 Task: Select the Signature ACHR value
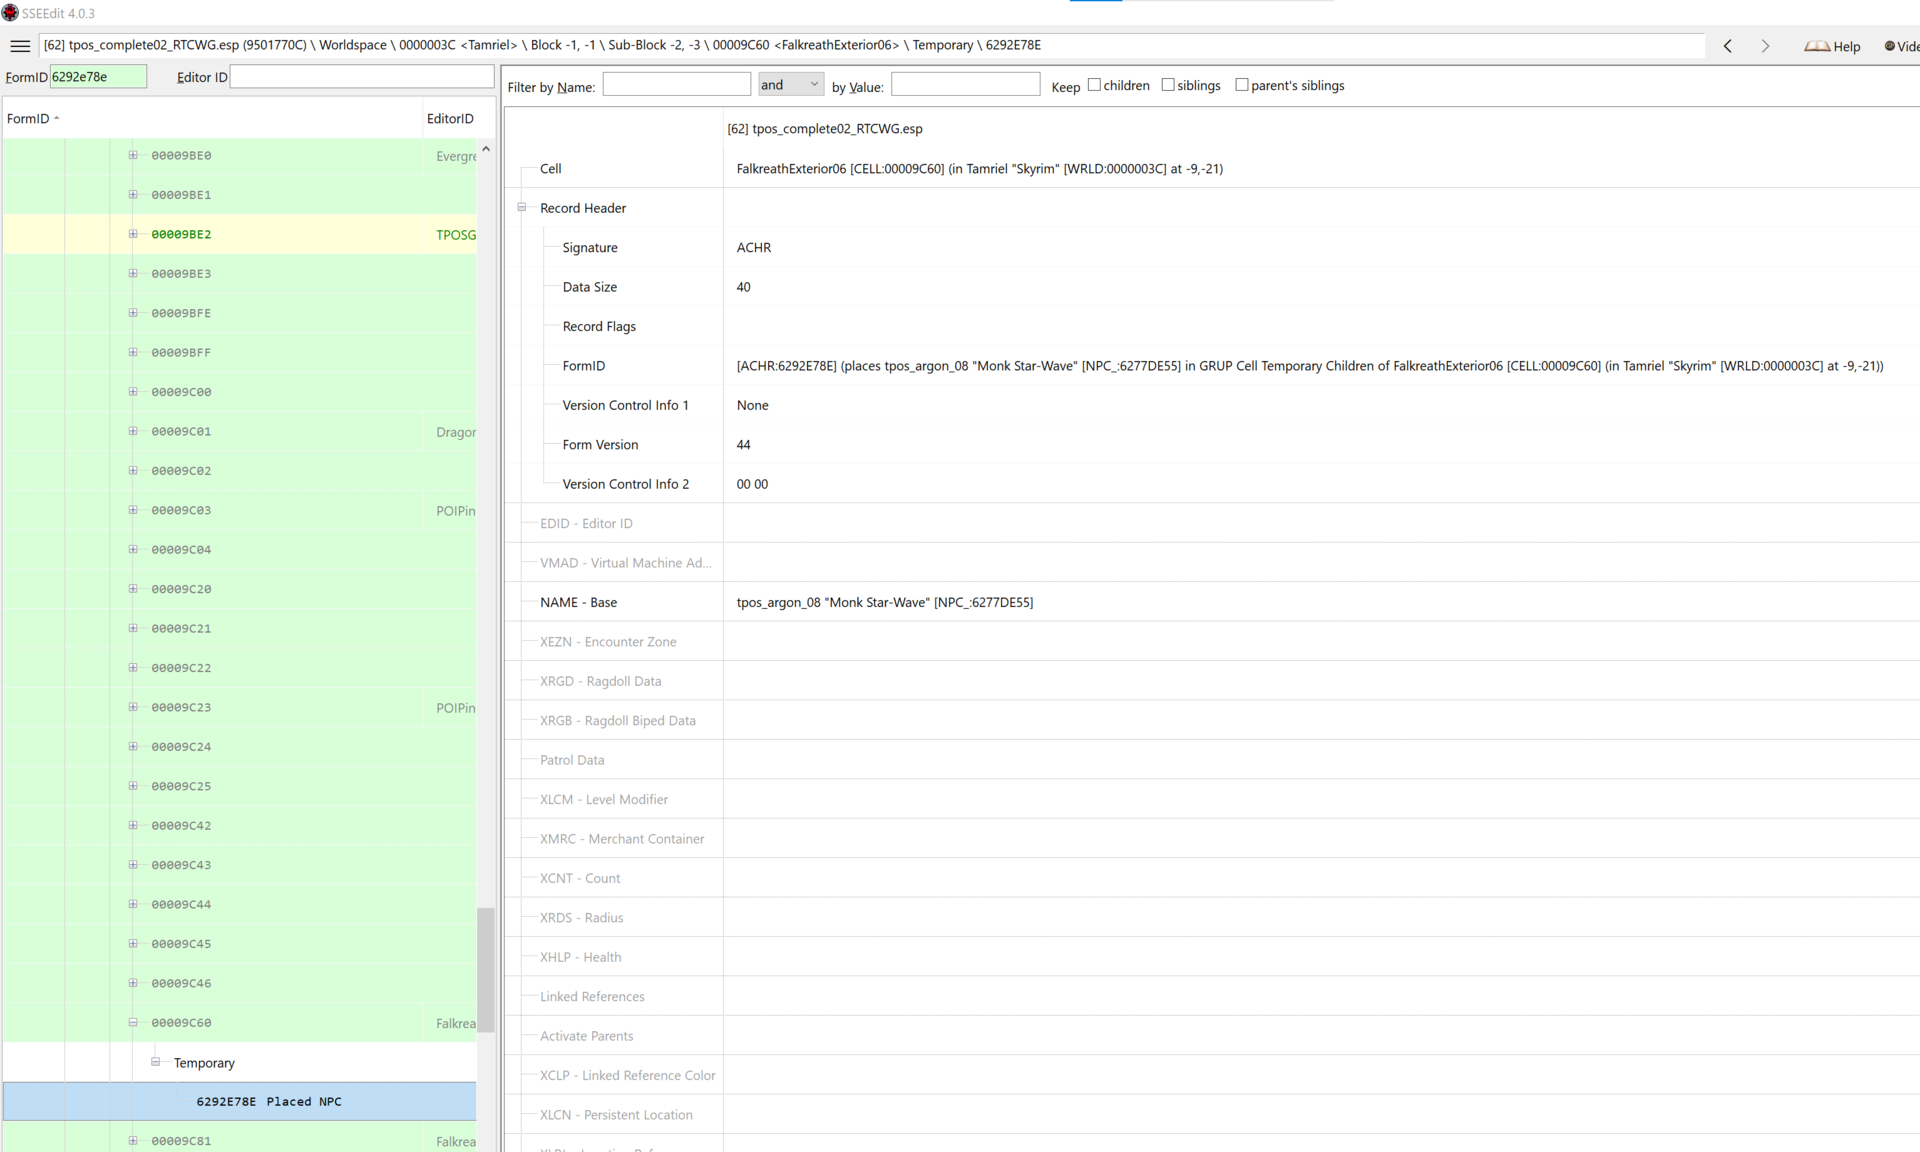[x=754, y=247]
